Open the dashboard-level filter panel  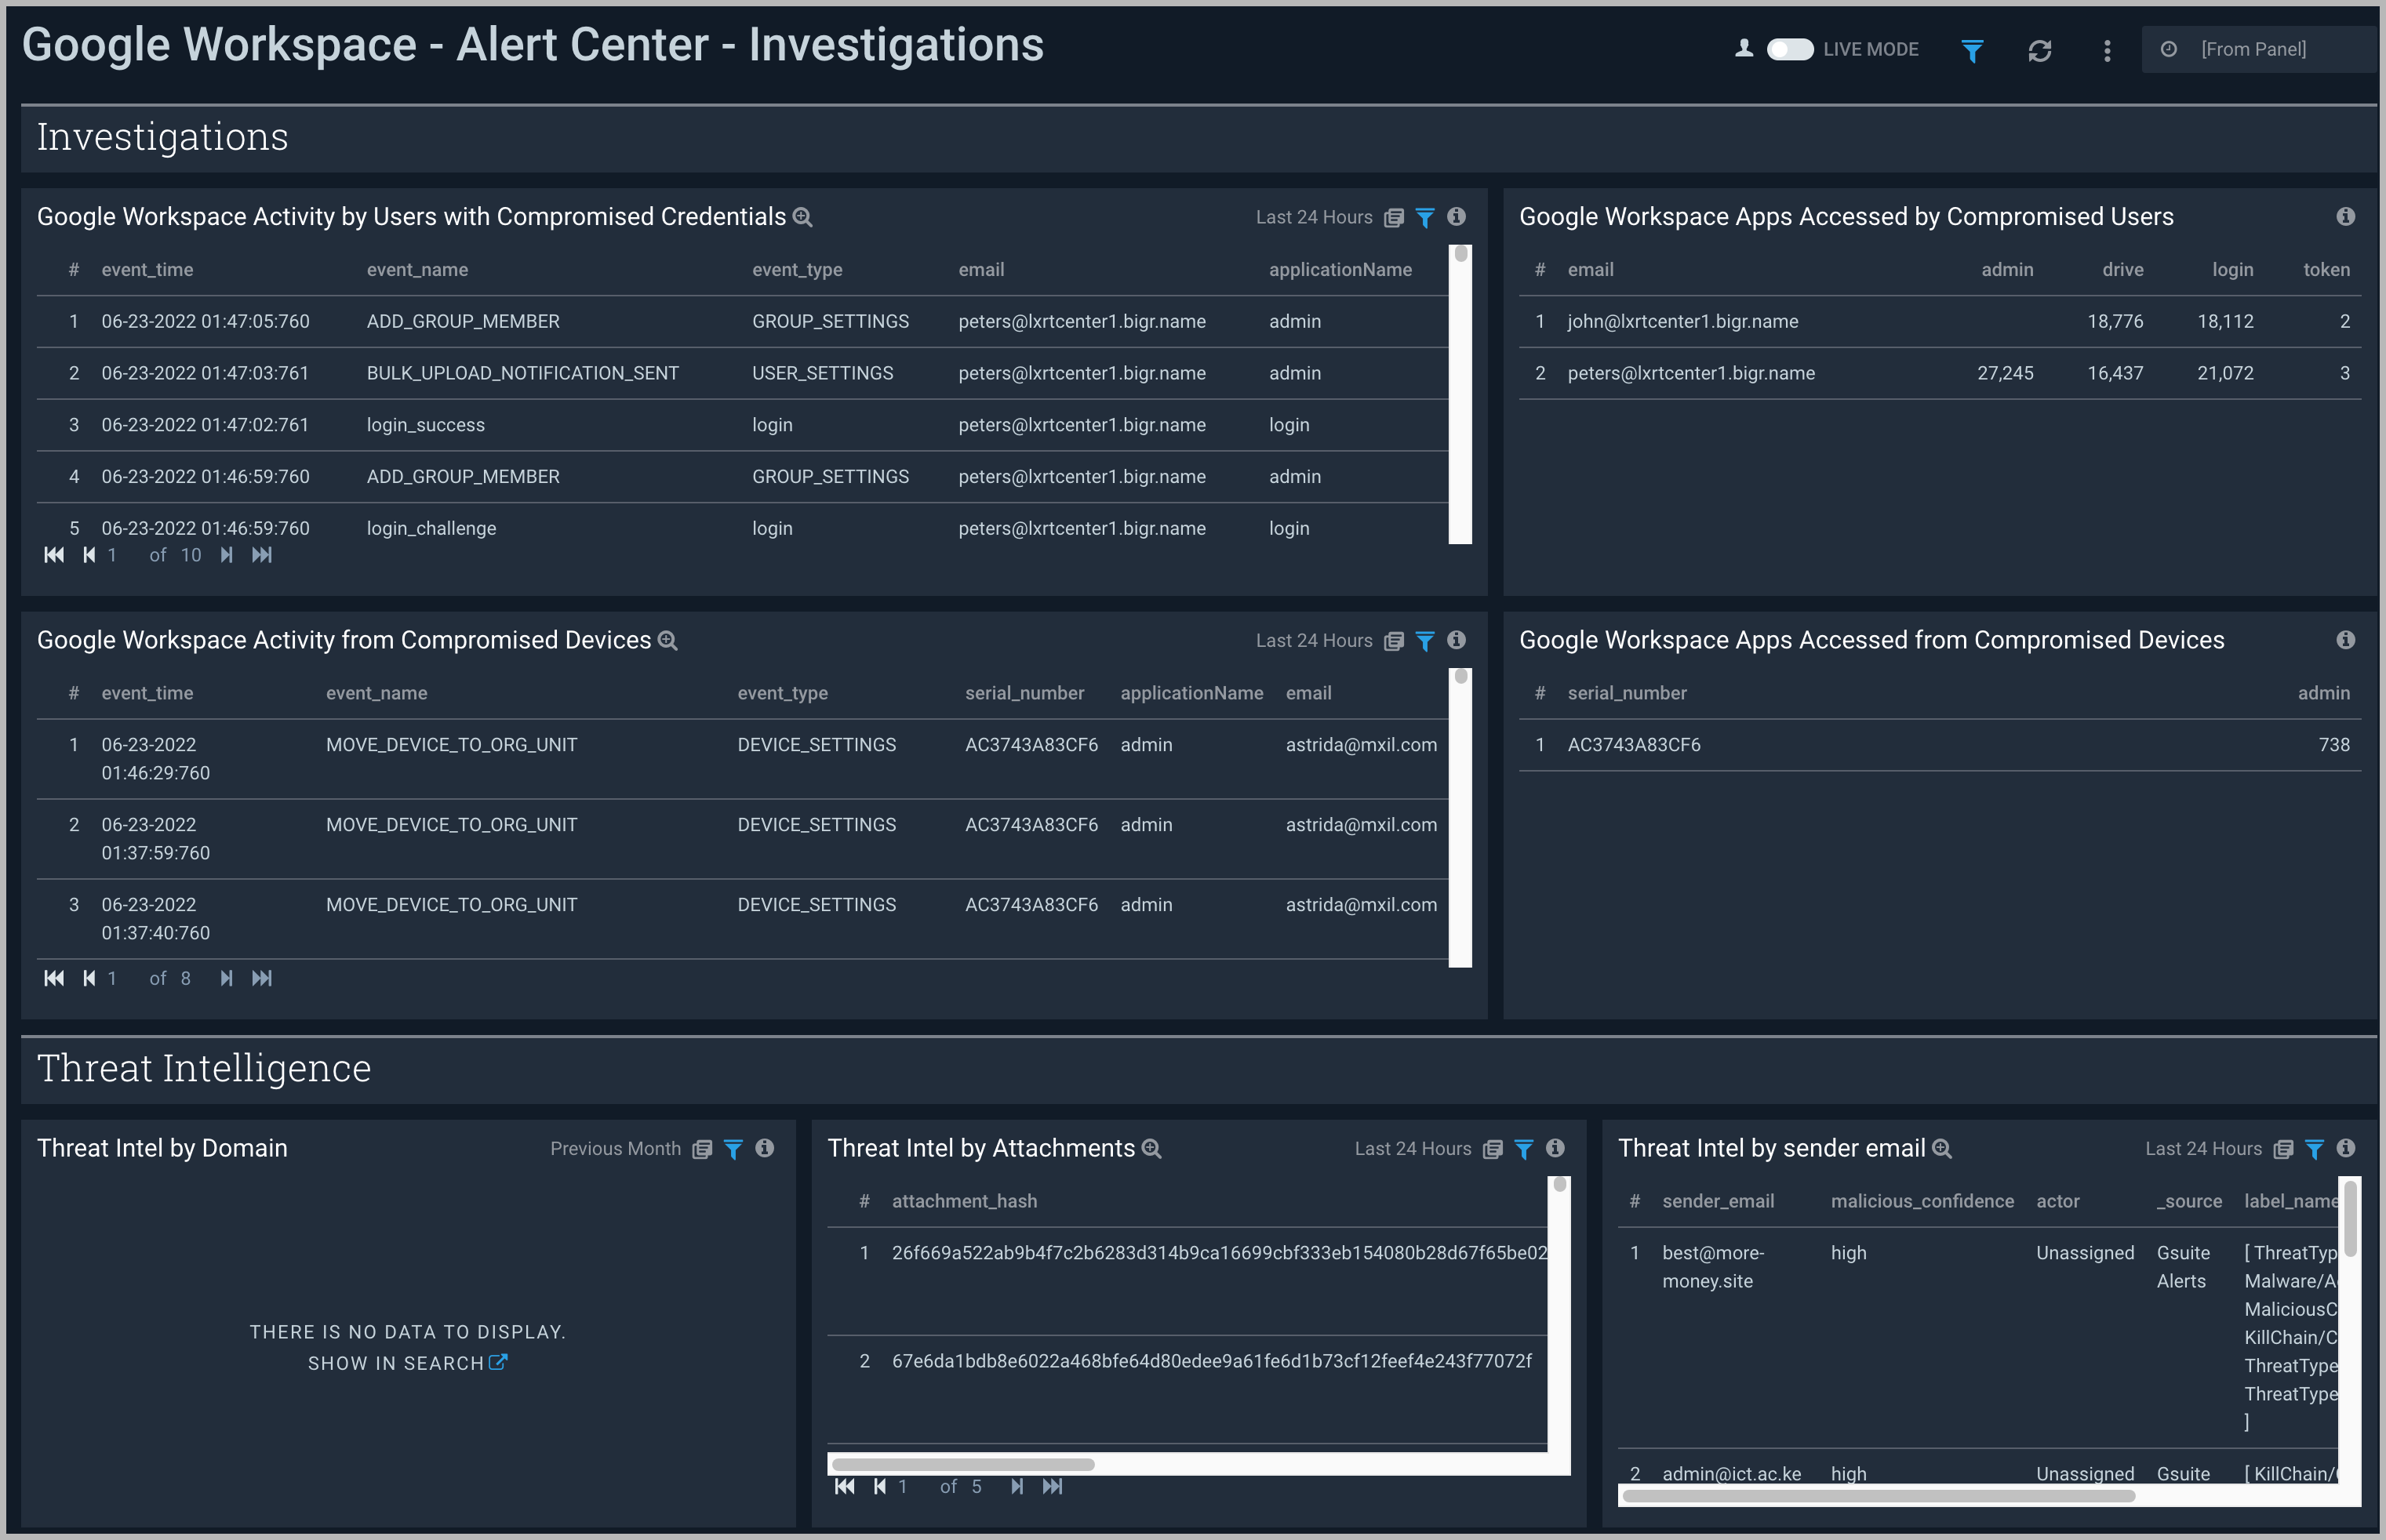[1971, 49]
